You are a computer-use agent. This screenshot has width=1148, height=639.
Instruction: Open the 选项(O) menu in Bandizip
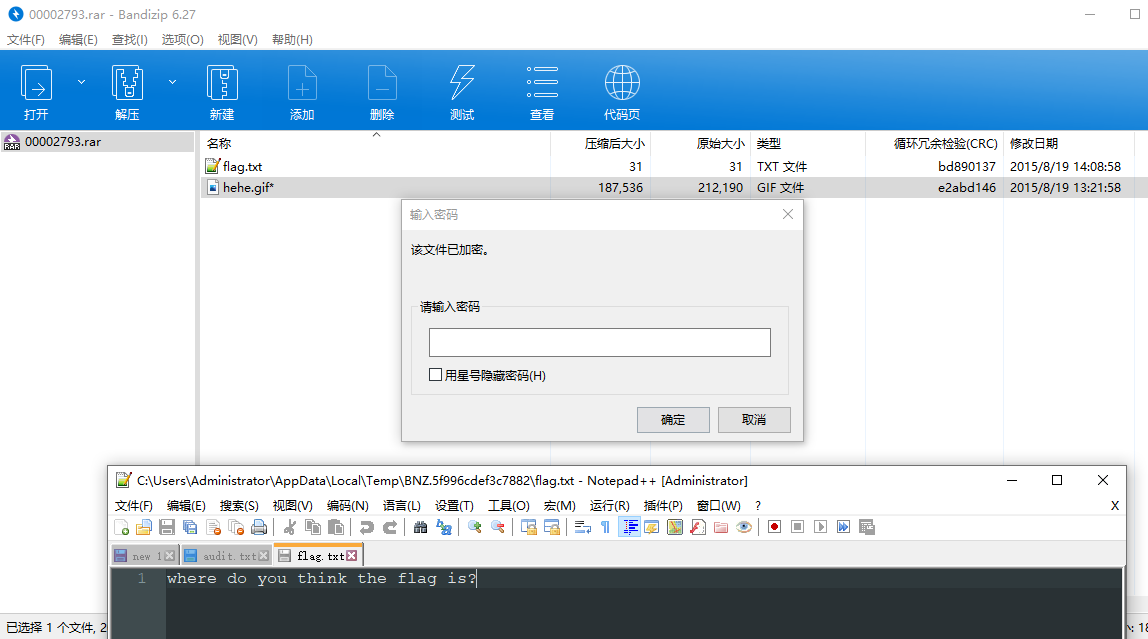(x=182, y=39)
